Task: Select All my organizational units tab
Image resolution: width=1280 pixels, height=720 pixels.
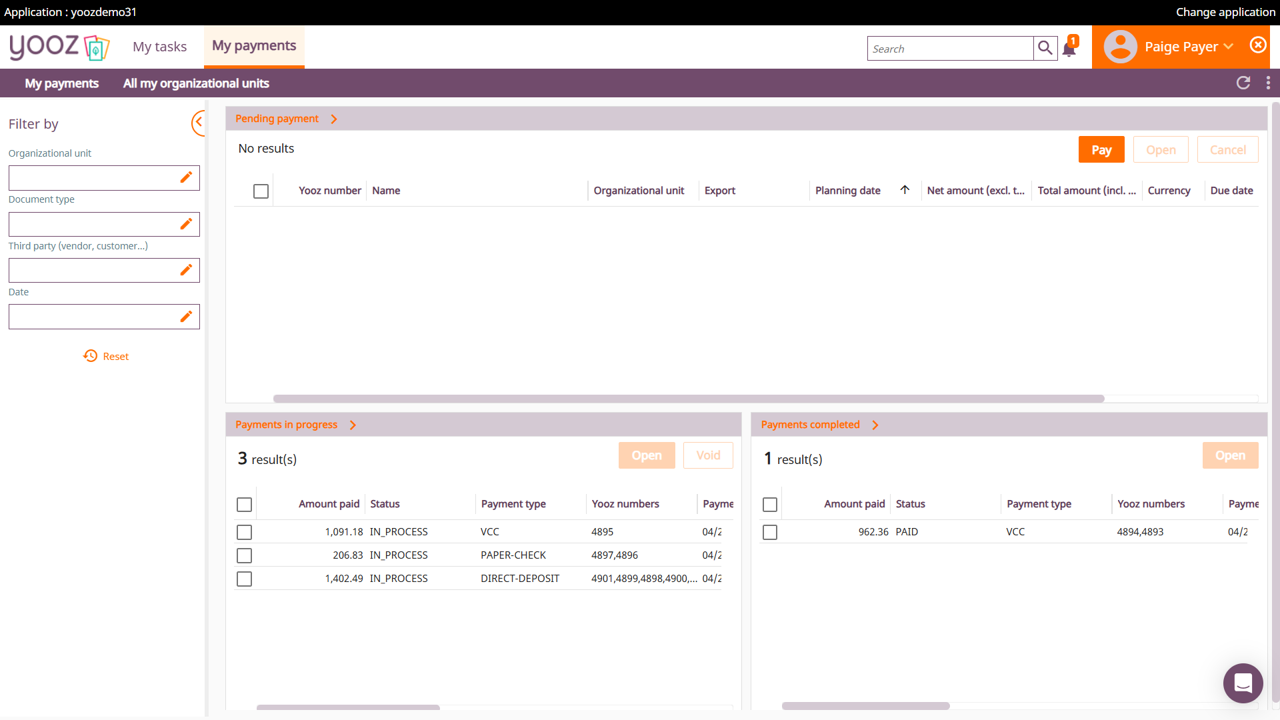Action: coord(196,83)
